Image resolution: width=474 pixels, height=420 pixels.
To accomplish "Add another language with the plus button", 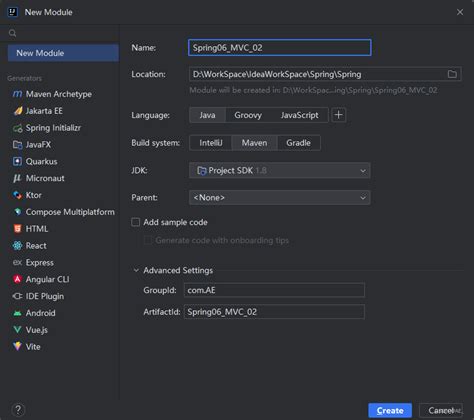I will [338, 115].
